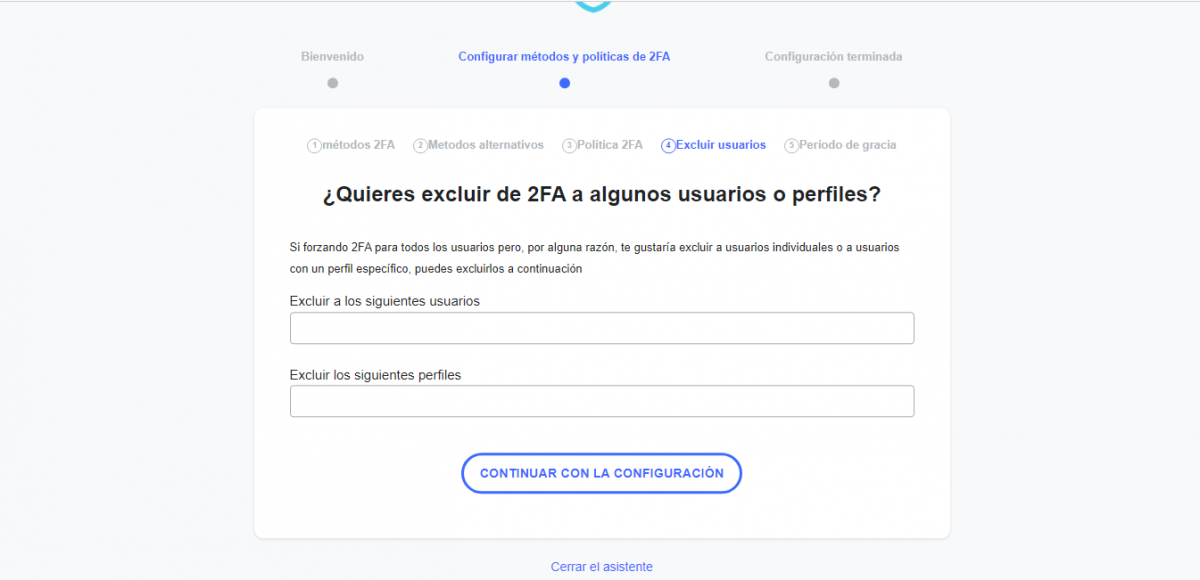Click the numbered circle beside métodos 2FA
The width and height of the screenshot is (1200, 580).
314,146
